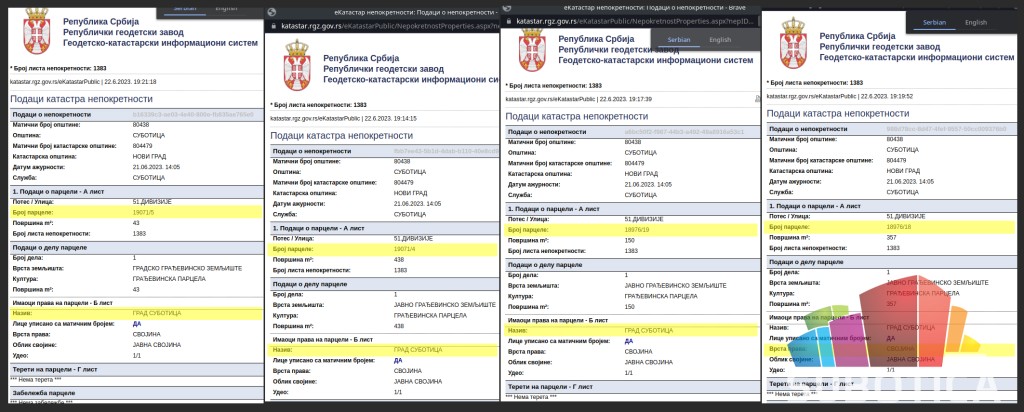
Task: Switch to English in the parcel 18976/18 page
Action: click(975, 22)
